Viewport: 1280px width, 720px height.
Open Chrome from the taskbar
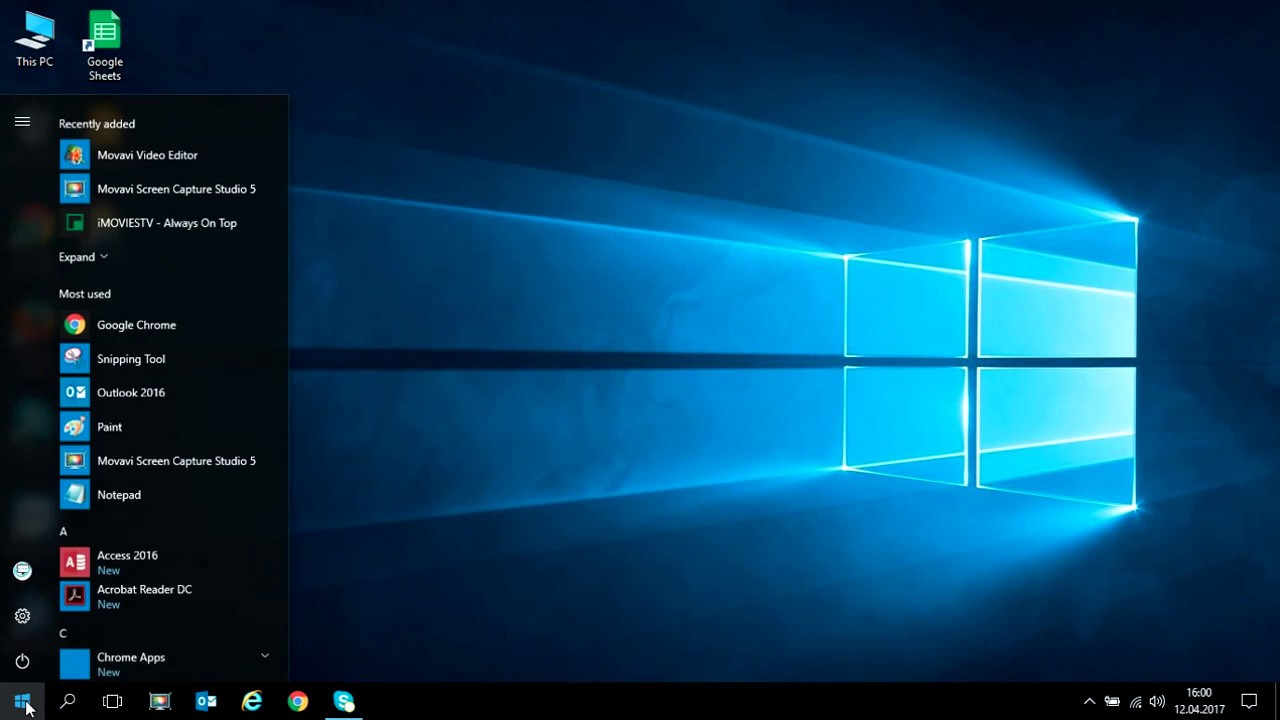[x=298, y=701]
